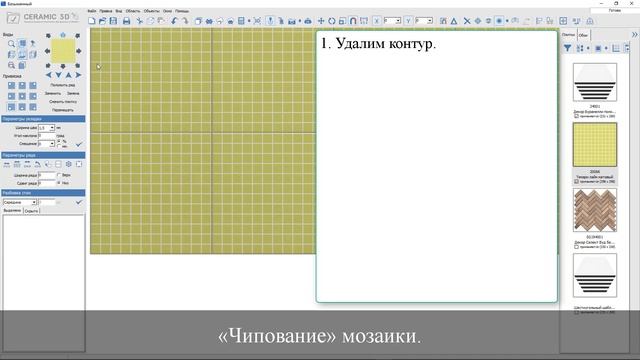
Task: Collapse the Параметры ряда section header
Action: [x=43, y=155]
